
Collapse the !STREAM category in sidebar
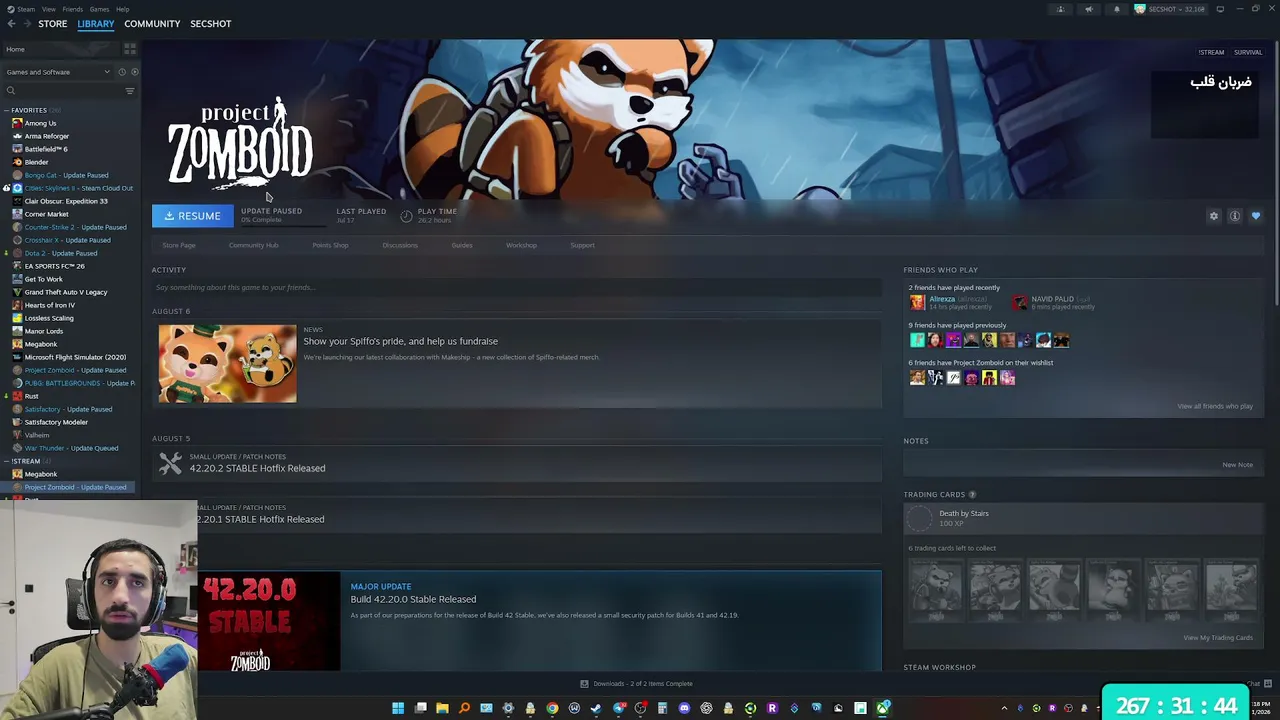point(8,461)
